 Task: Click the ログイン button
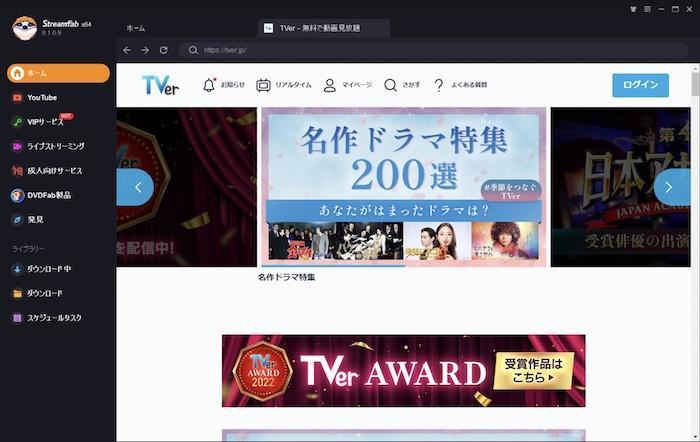[x=640, y=85]
